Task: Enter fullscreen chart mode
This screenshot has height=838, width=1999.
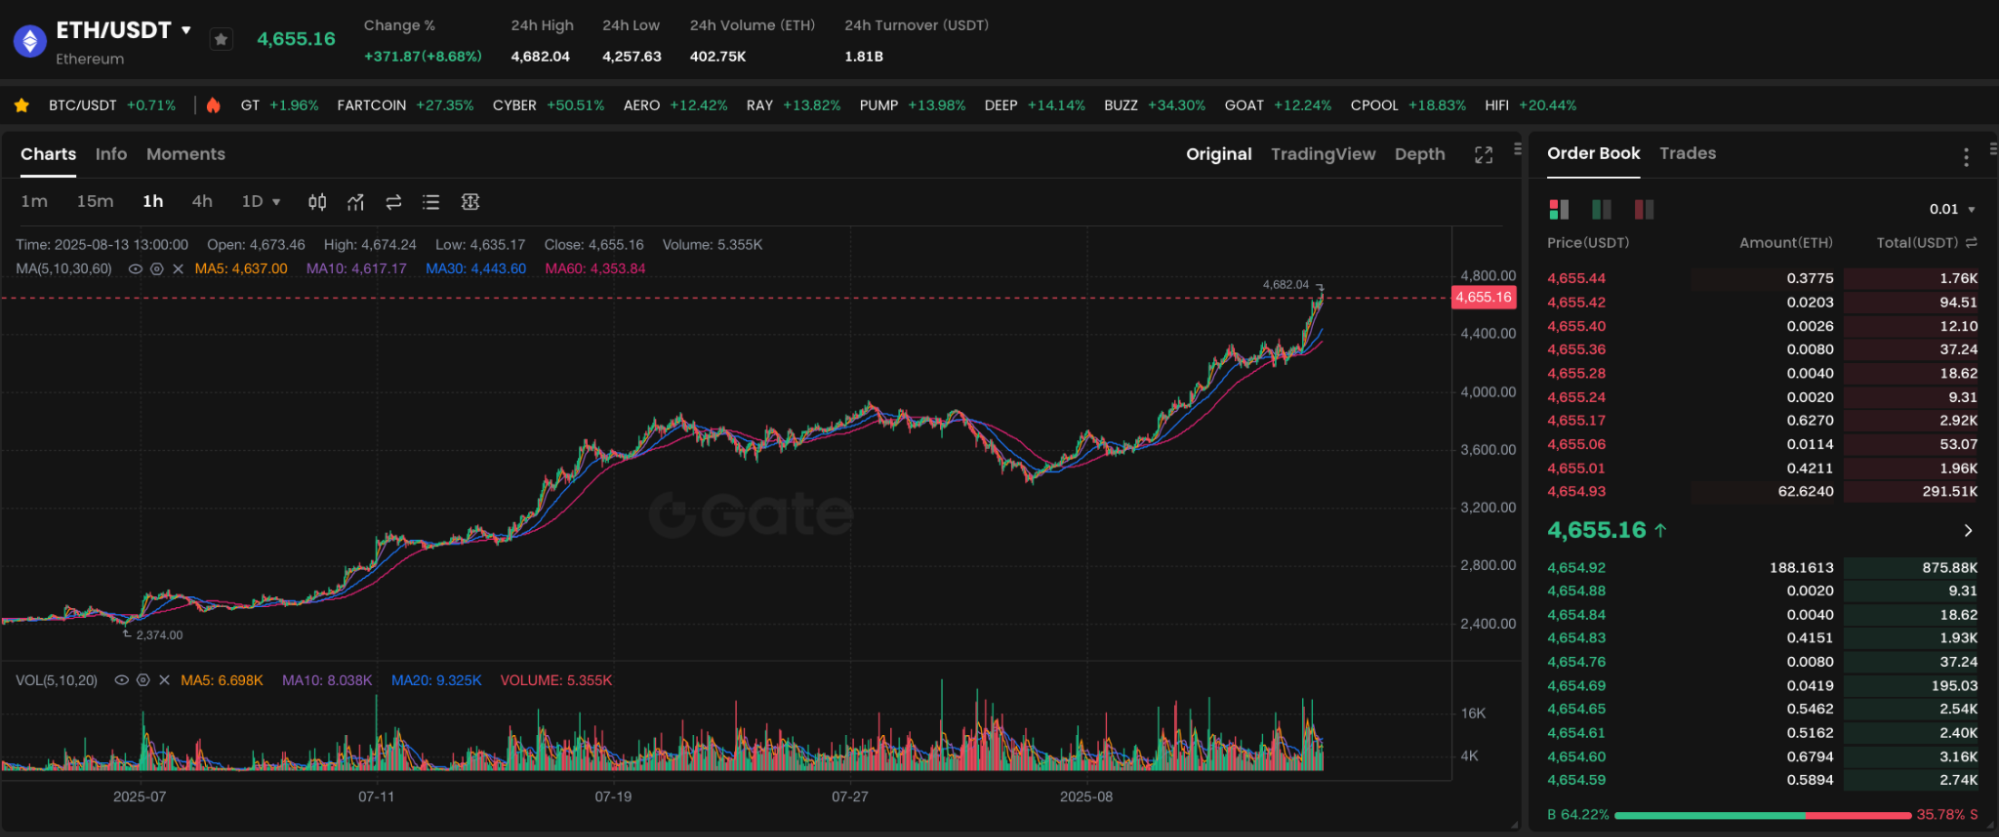Action: point(1483,155)
